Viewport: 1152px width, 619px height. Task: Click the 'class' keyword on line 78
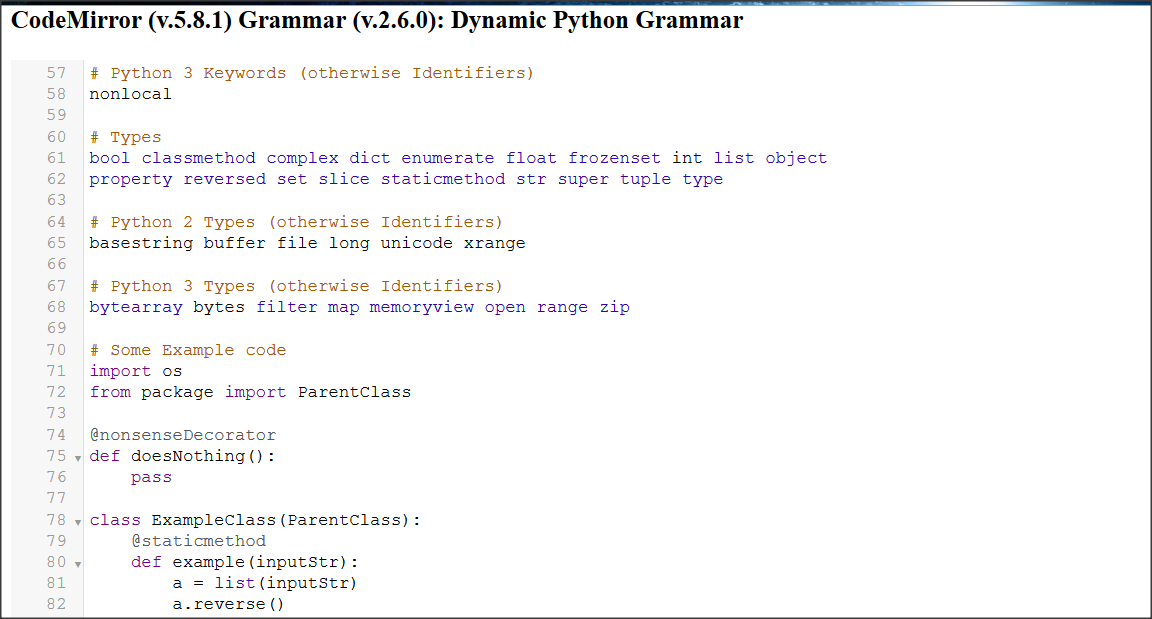(x=115, y=520)
